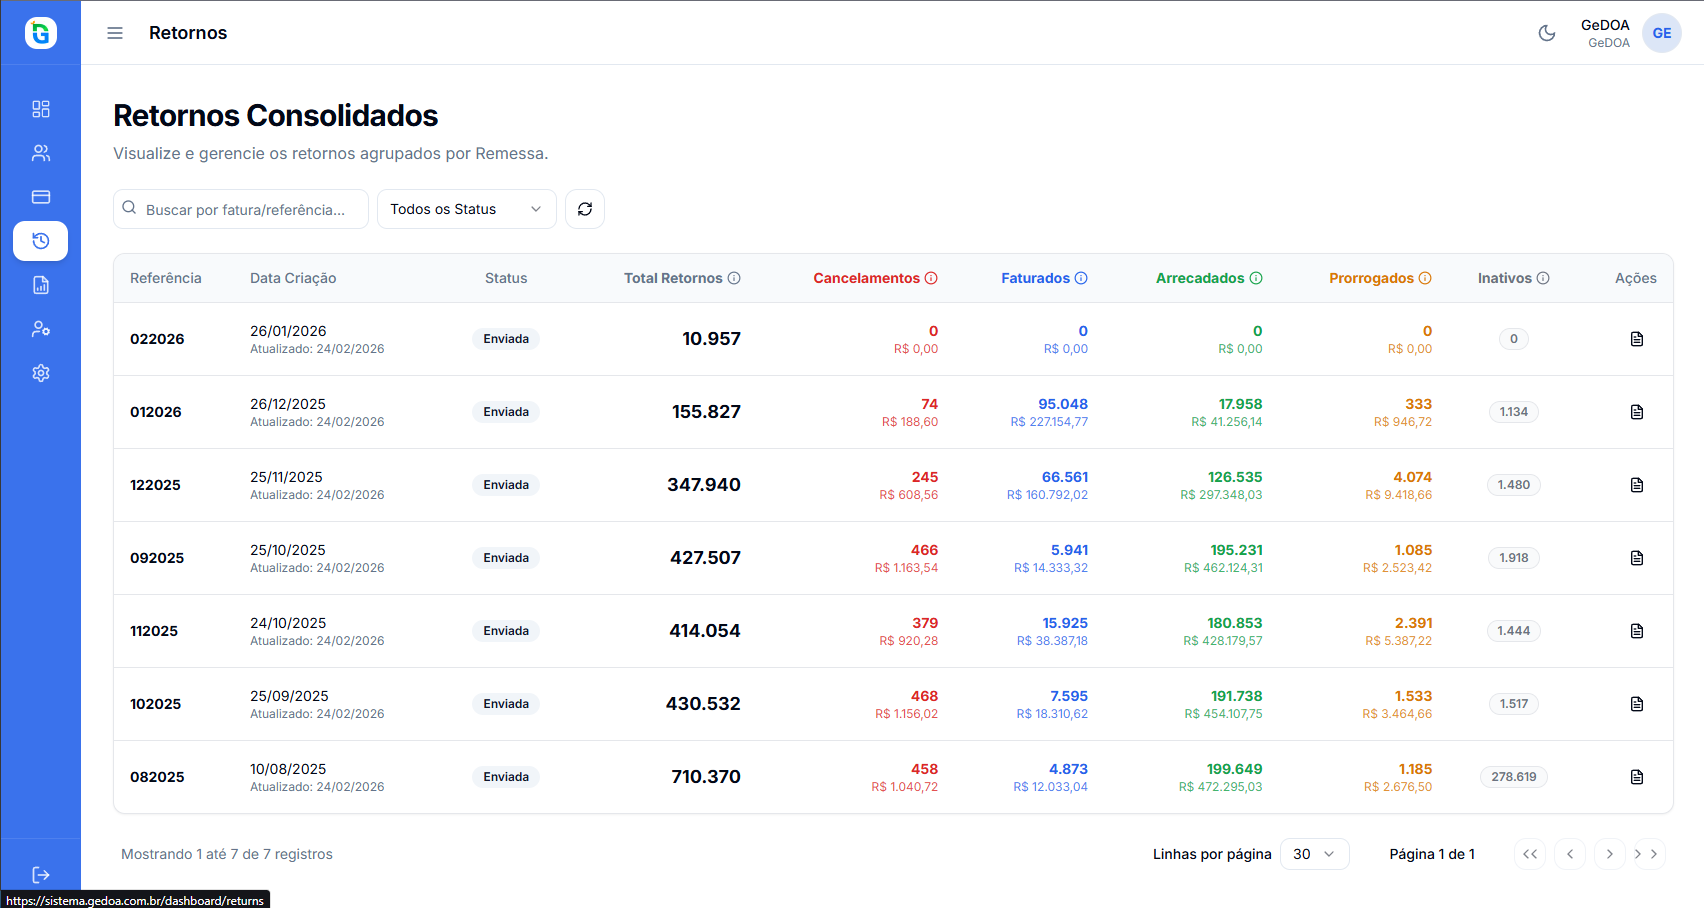Open the details document icon for row 022026
The image size is (1704, 908).
(1636, 339)
